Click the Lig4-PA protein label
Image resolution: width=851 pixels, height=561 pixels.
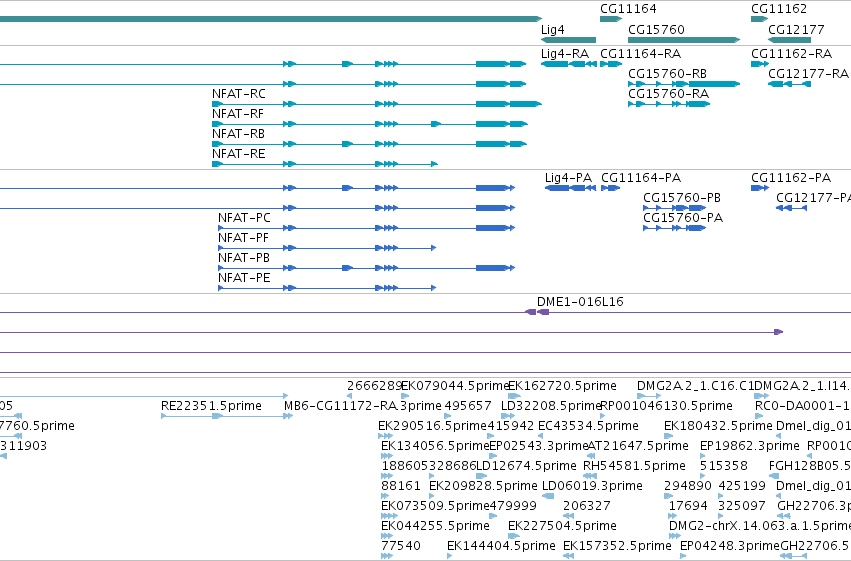(x=568, y=178)
